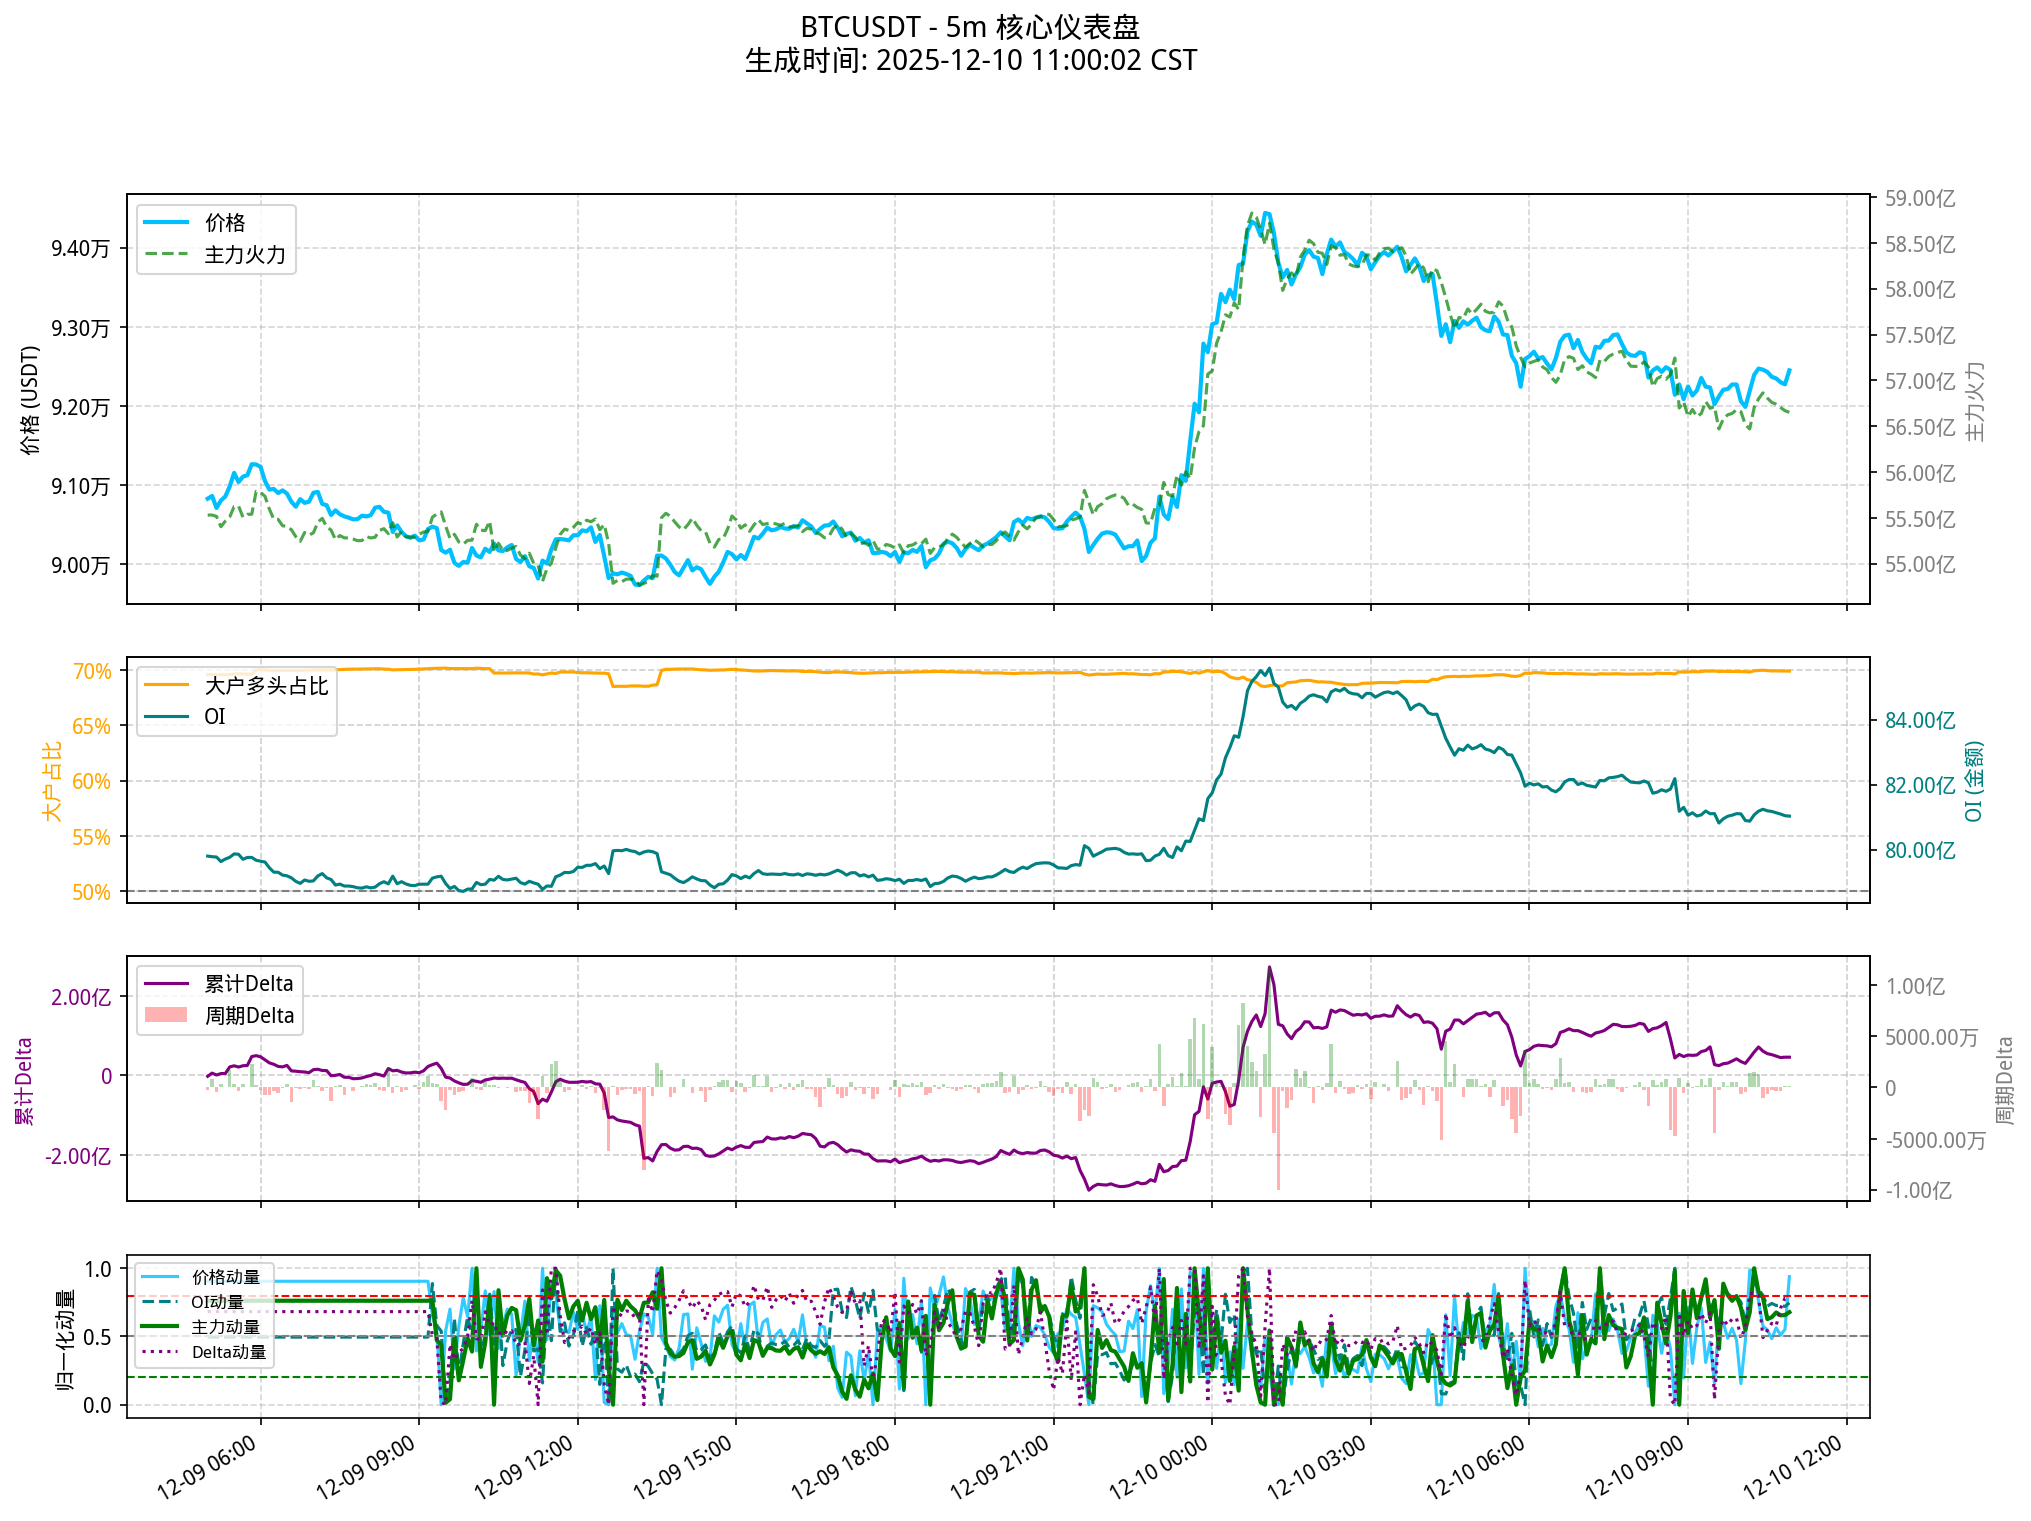This screenshot has height=1521, width=2031.
Task: Click the 周期Delta pink legend swatch
Action: click(x=166, y=1015)
